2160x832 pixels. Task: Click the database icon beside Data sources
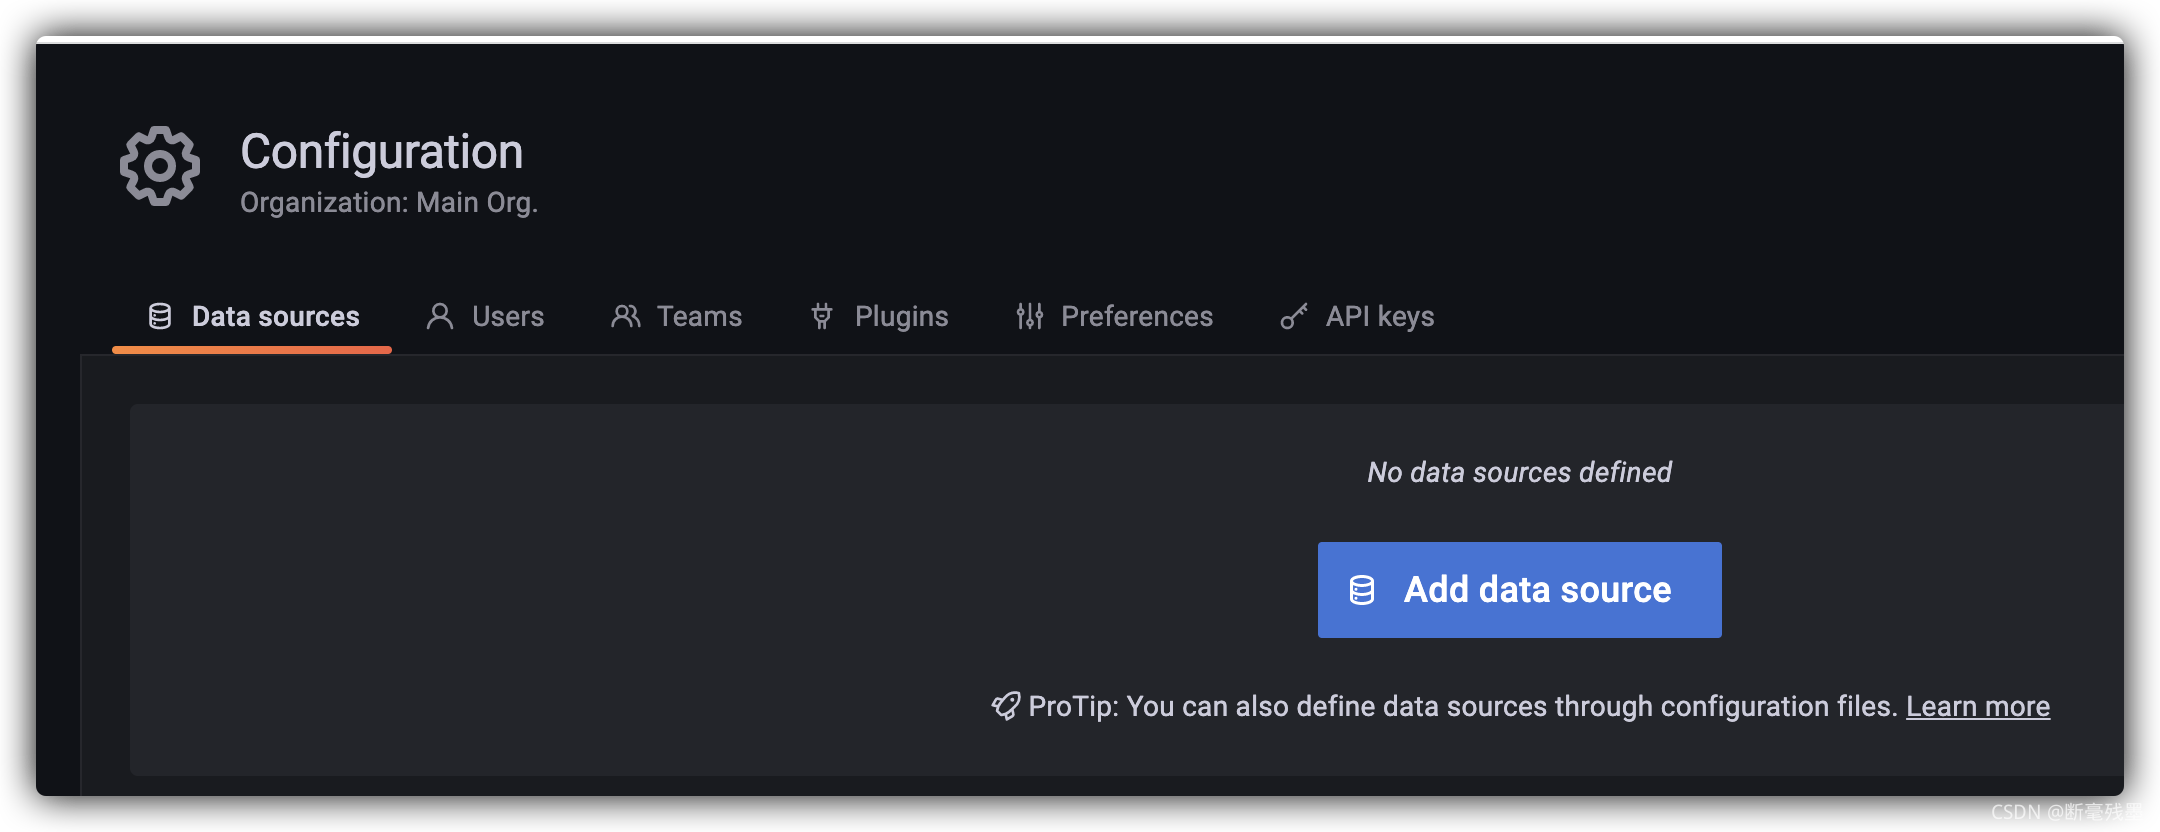click(x=160, y=316)
